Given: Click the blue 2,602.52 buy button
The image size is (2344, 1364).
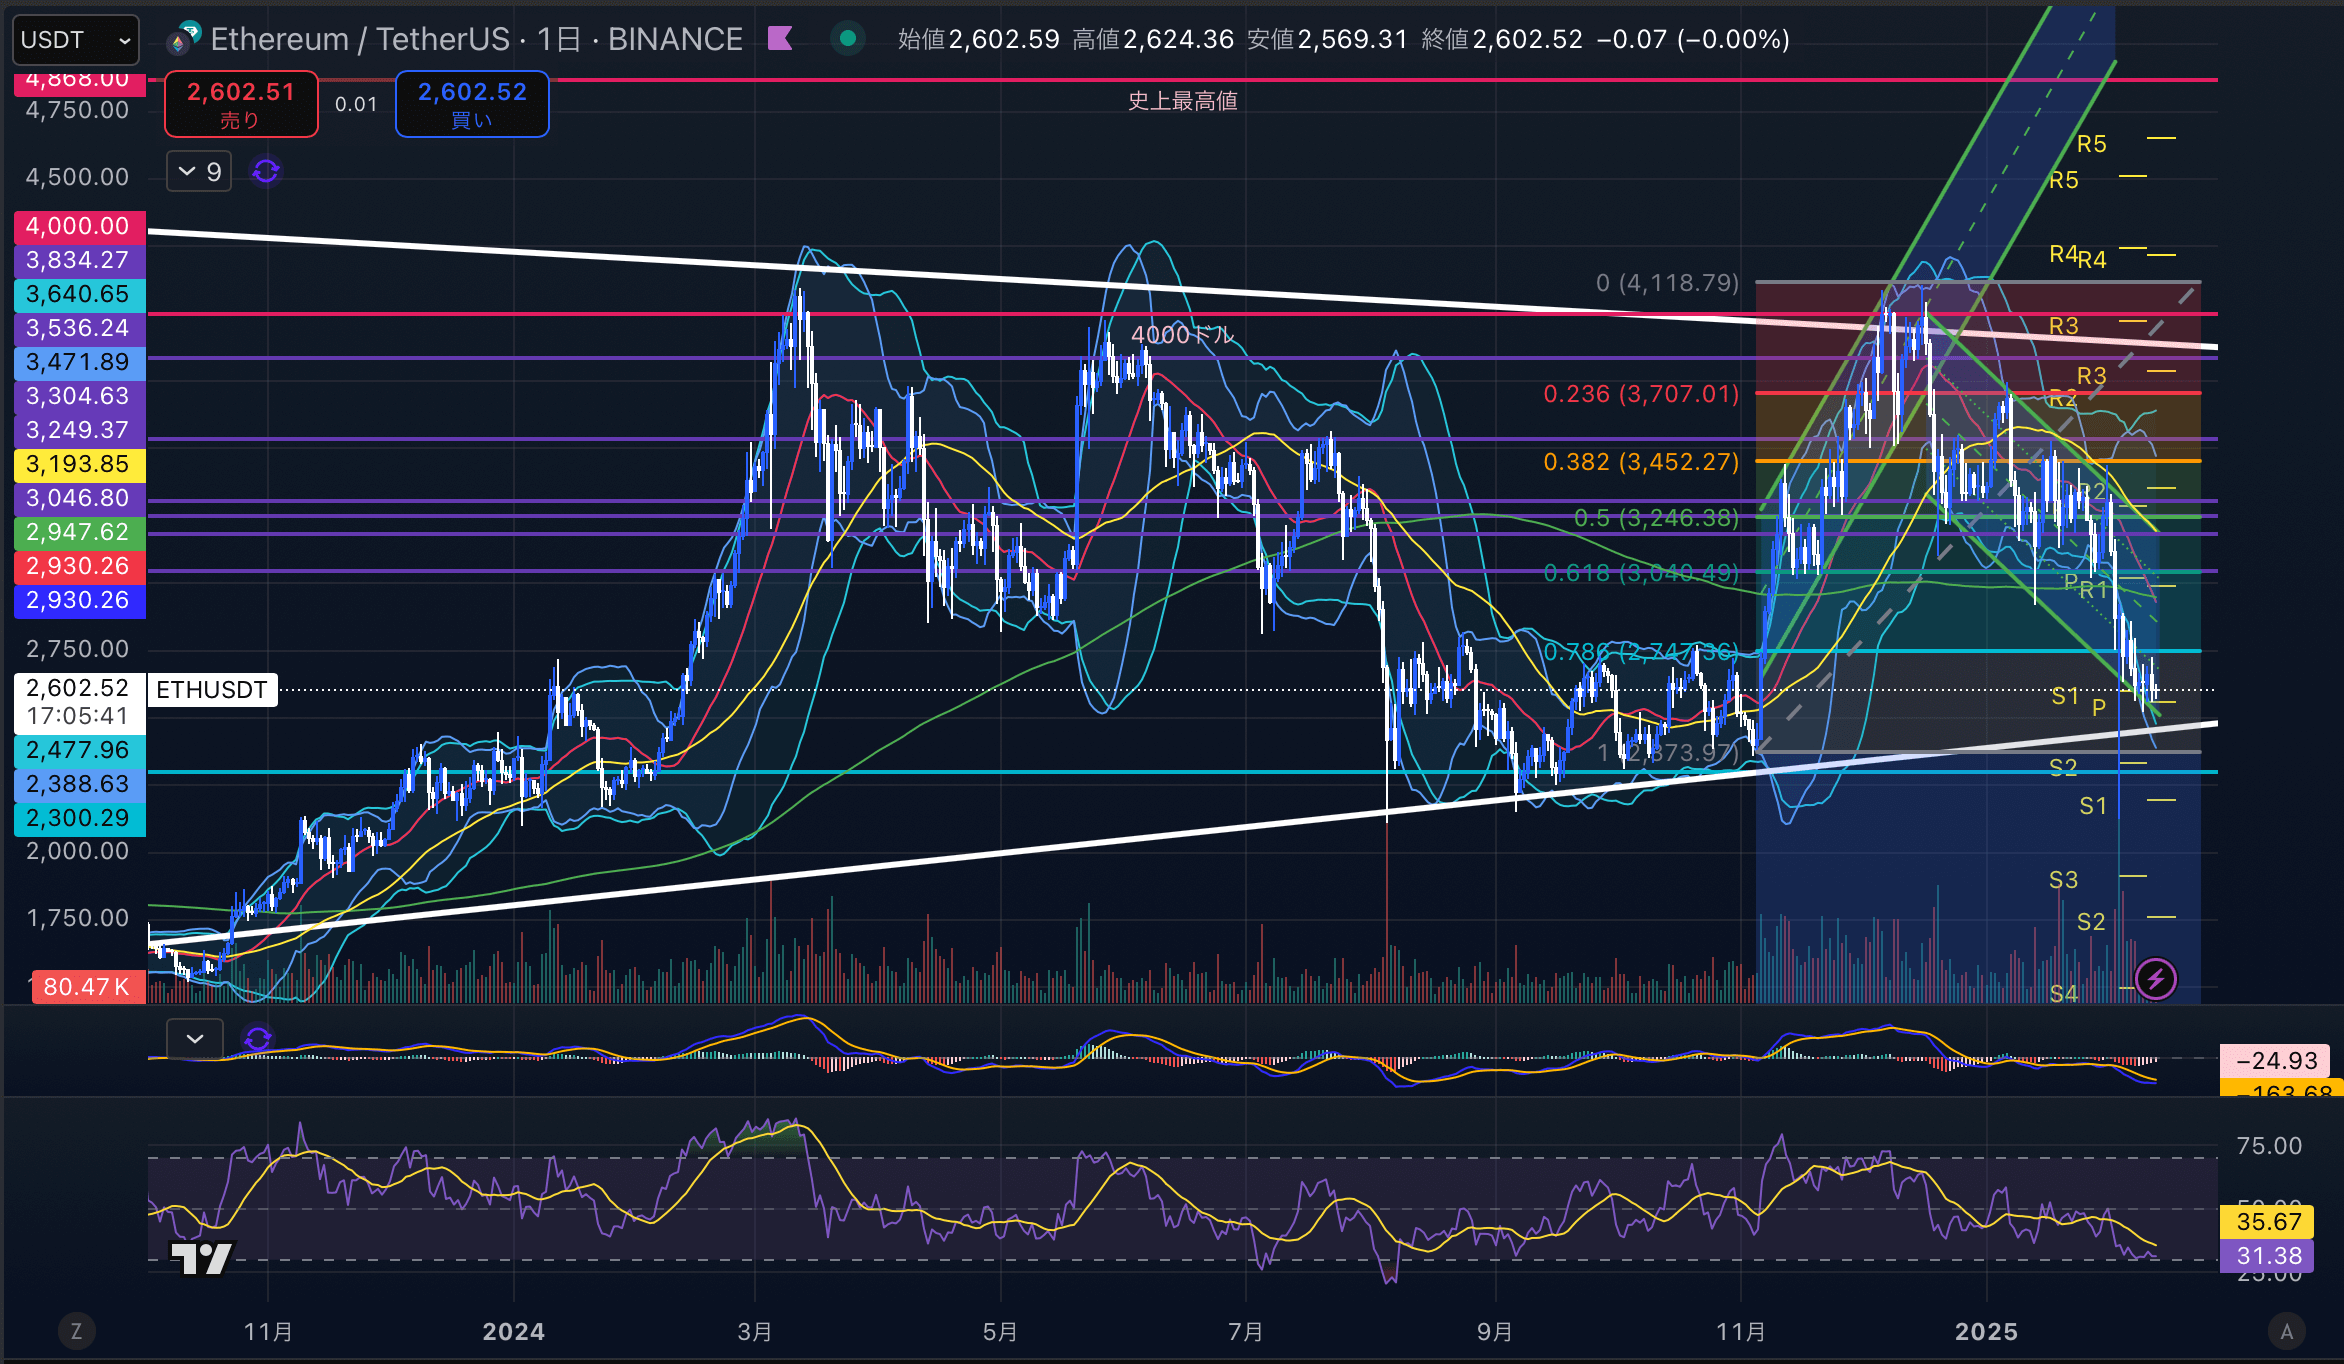Looking at the screenshot, I should (472, 104).
